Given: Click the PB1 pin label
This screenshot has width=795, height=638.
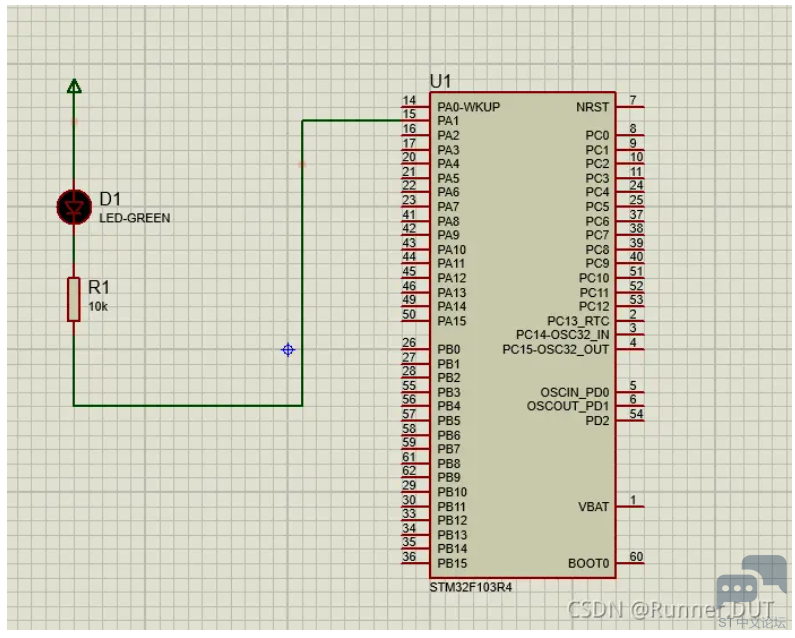Looking at the screenshot, I should [x=449, y=364].
